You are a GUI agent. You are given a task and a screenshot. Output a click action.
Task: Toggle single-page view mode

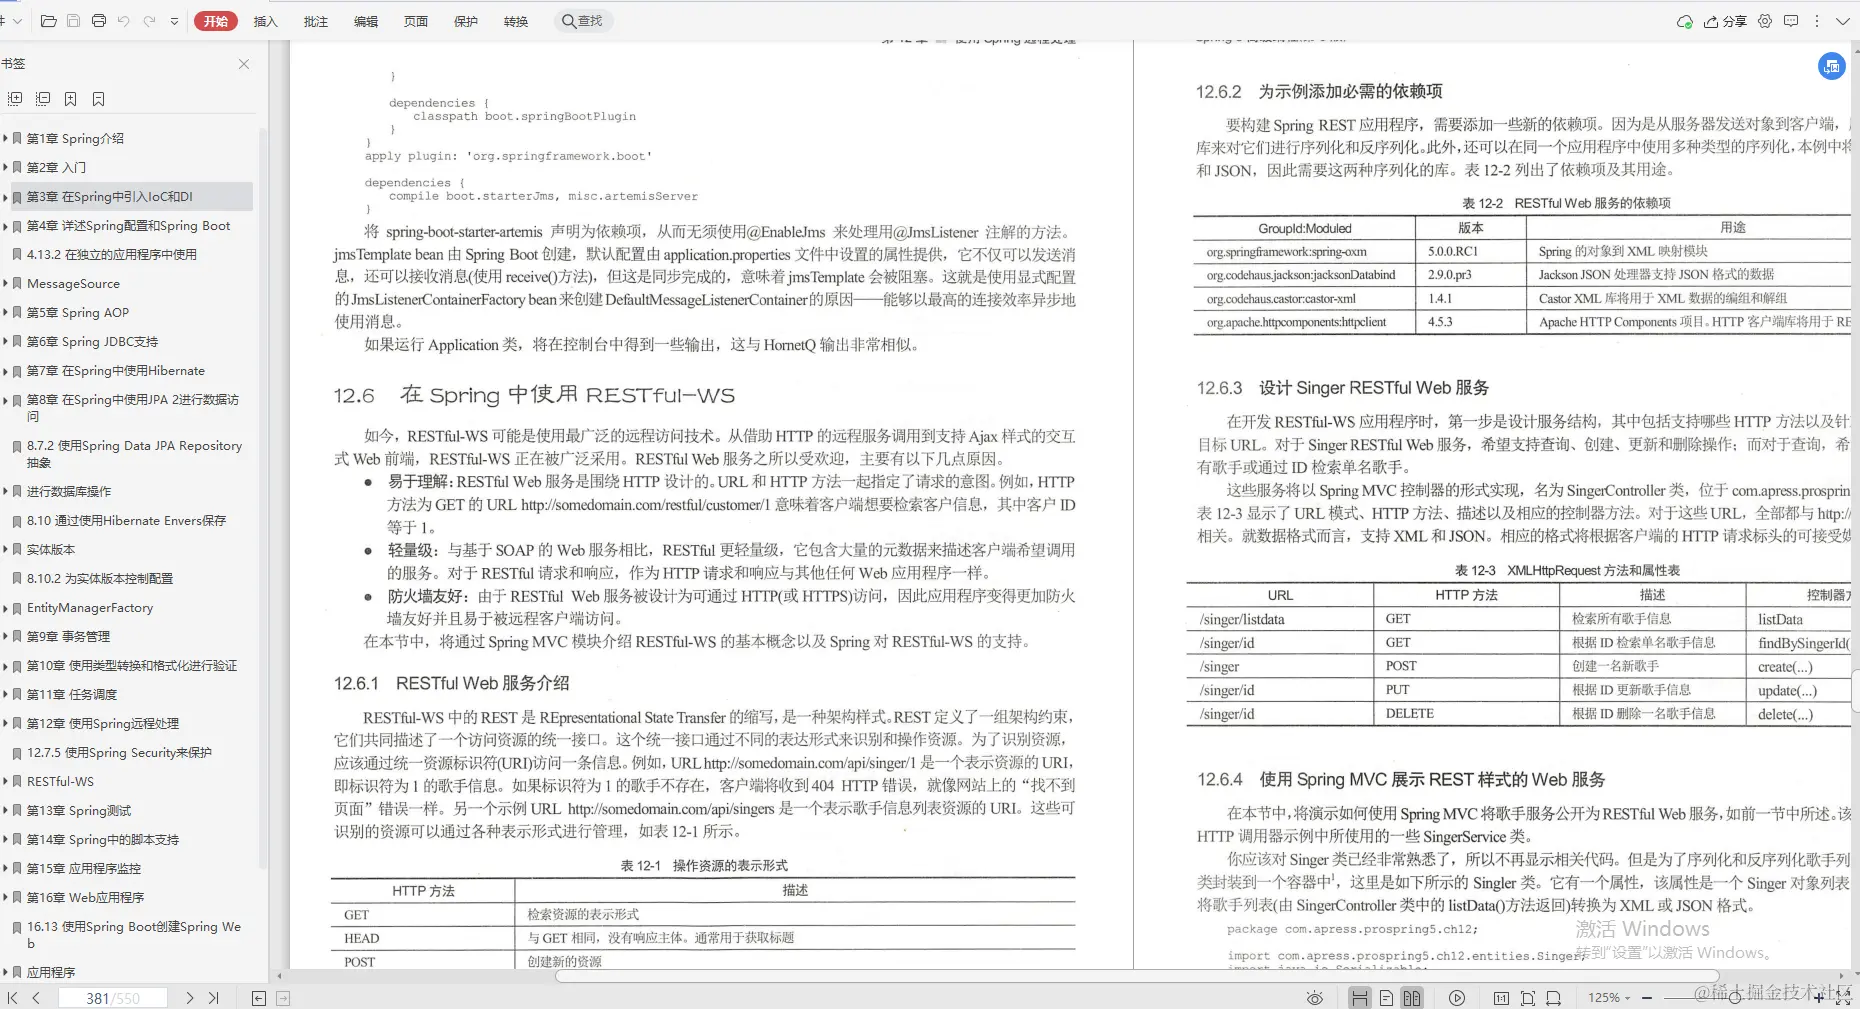click(1387, 997)
